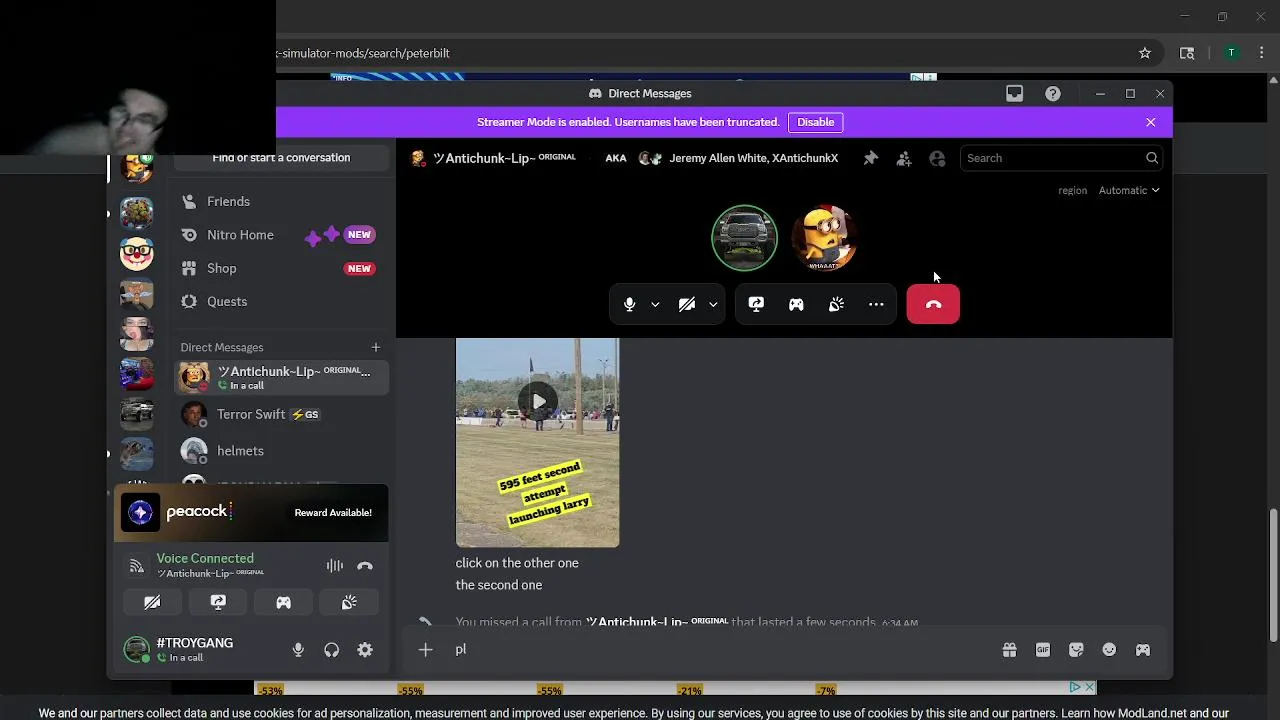The width and height of the screenshot is (1280, 720).
Task: Open browser profile T avatar
Action: [1232, 53]
